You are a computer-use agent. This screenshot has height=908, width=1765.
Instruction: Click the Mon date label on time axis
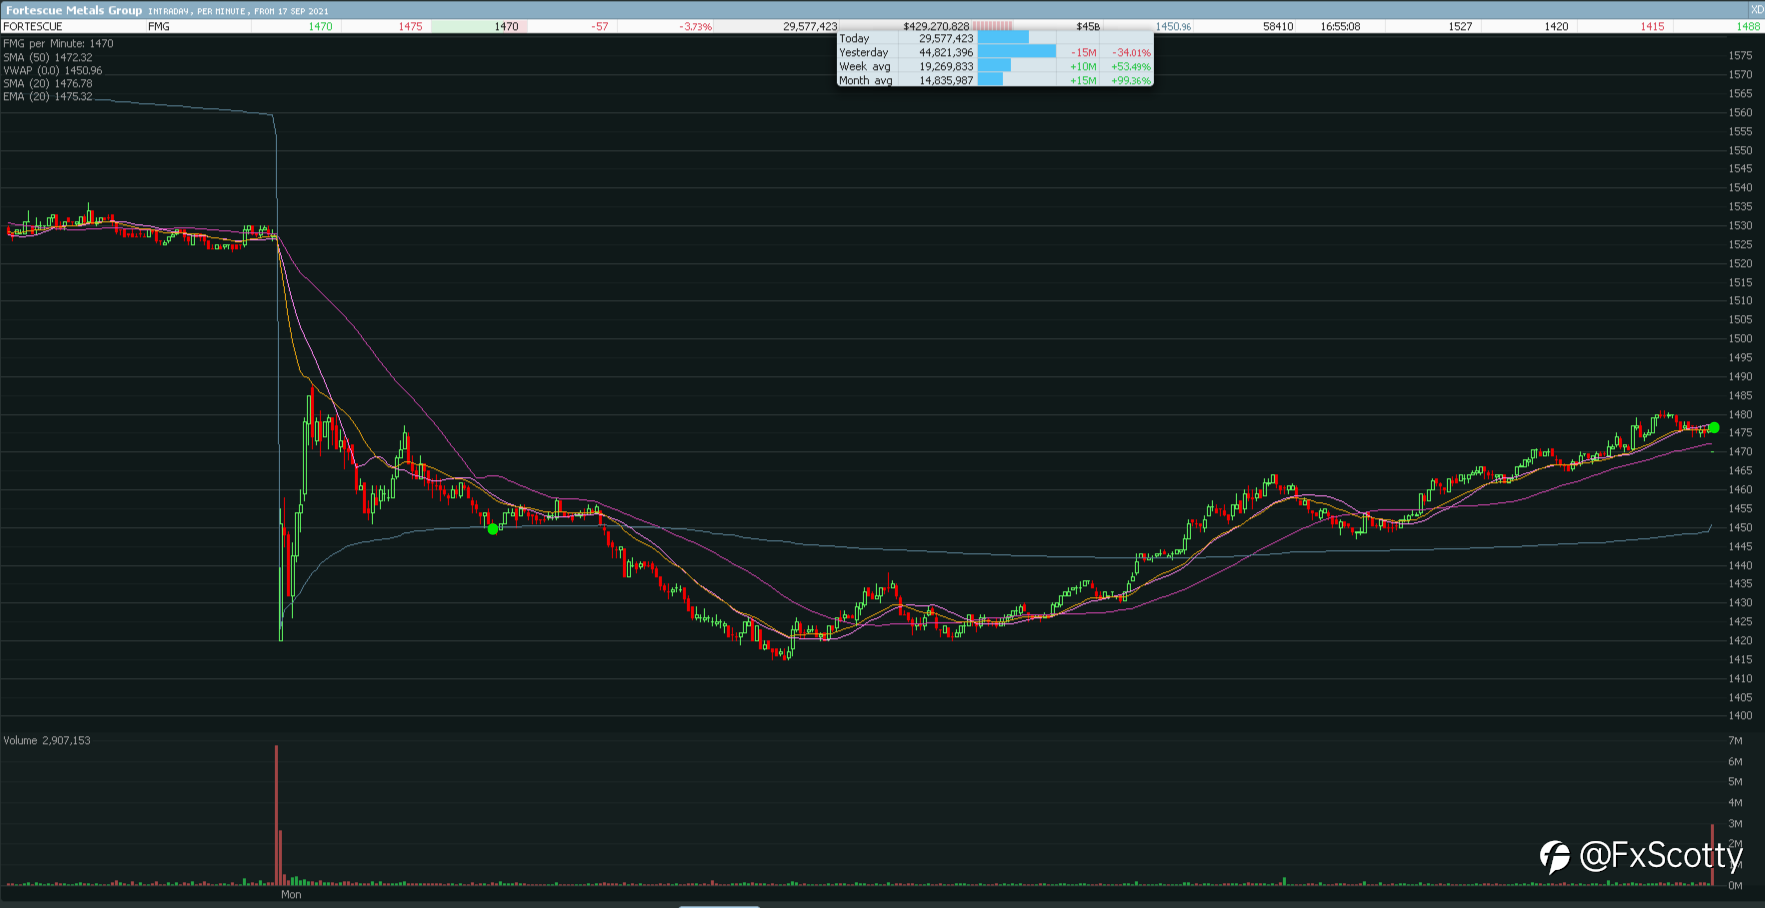click(x=291, y=894)
